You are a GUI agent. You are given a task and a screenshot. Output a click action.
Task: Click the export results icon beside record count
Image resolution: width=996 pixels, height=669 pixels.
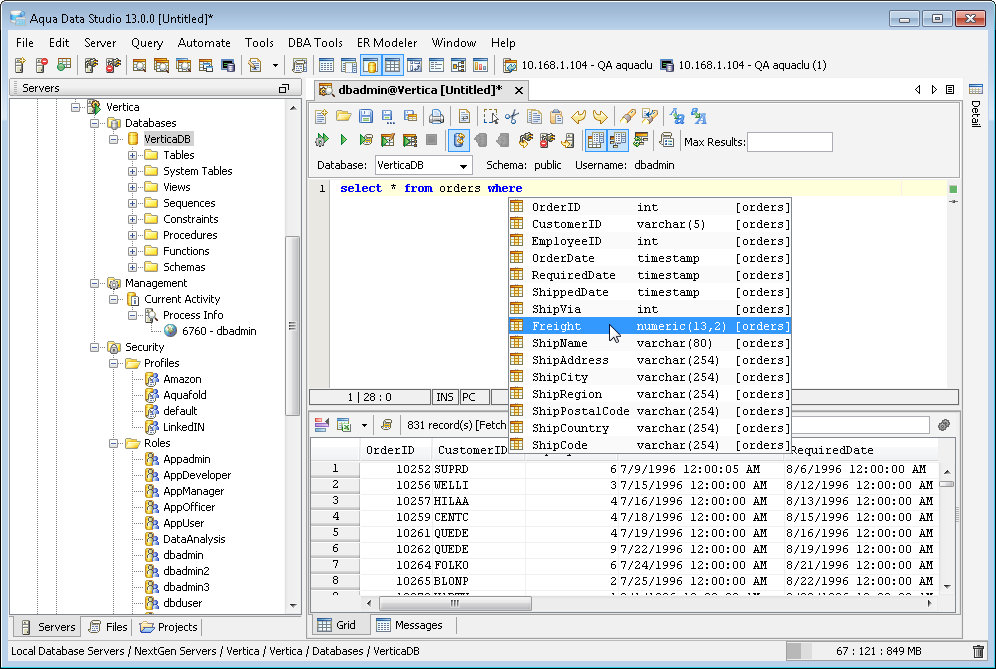coord(344,425)
